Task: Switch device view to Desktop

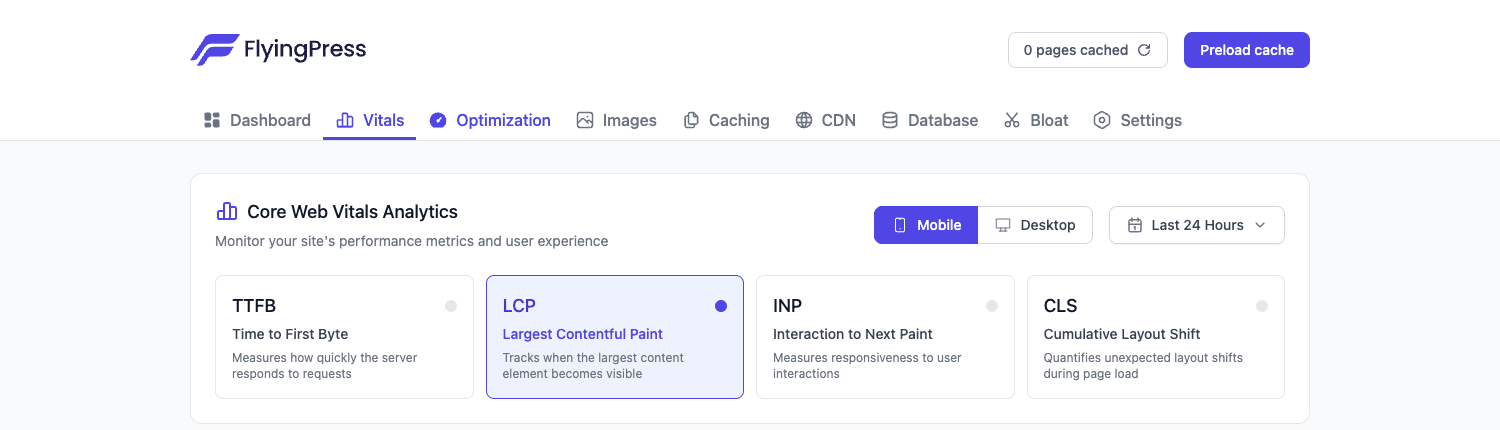Action: [x=1035, y=225]
